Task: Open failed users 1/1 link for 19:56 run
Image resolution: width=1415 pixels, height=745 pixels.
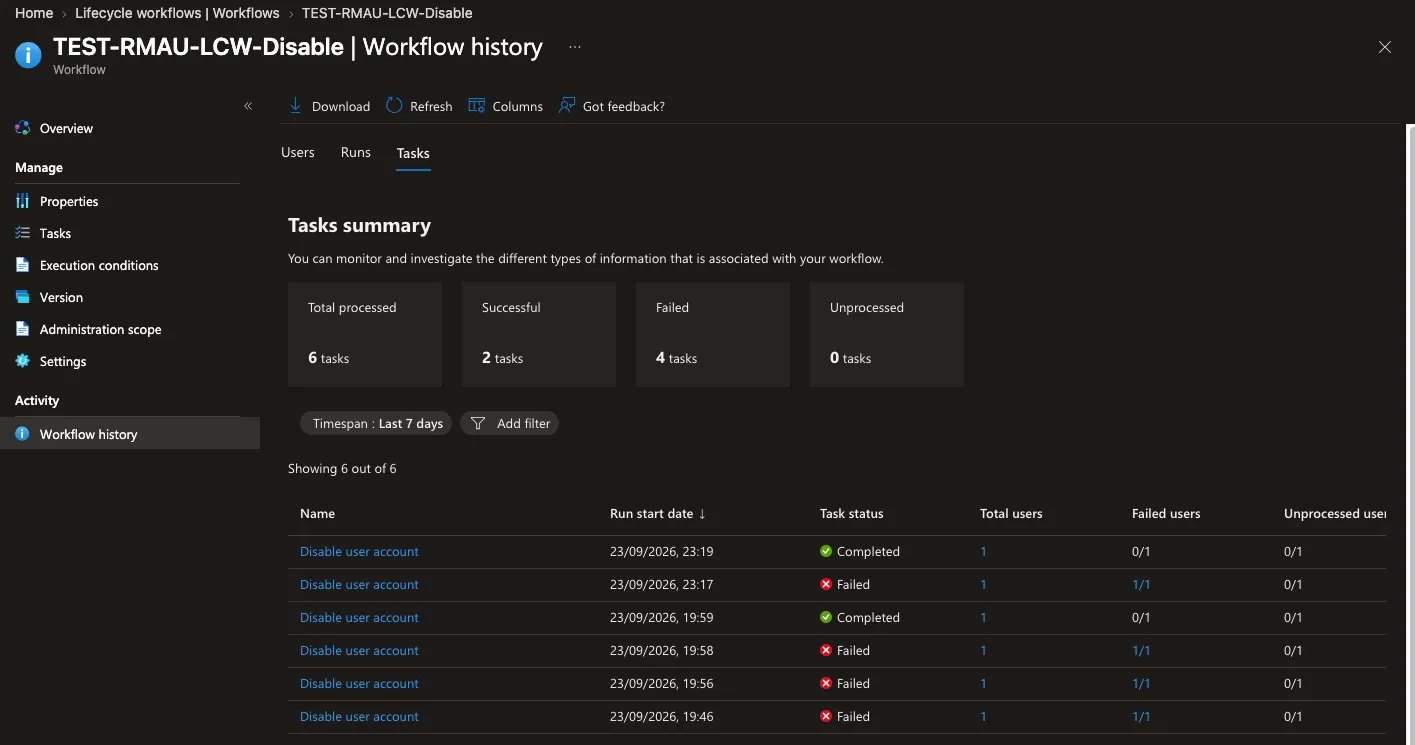Action: tap(1141, 684)
